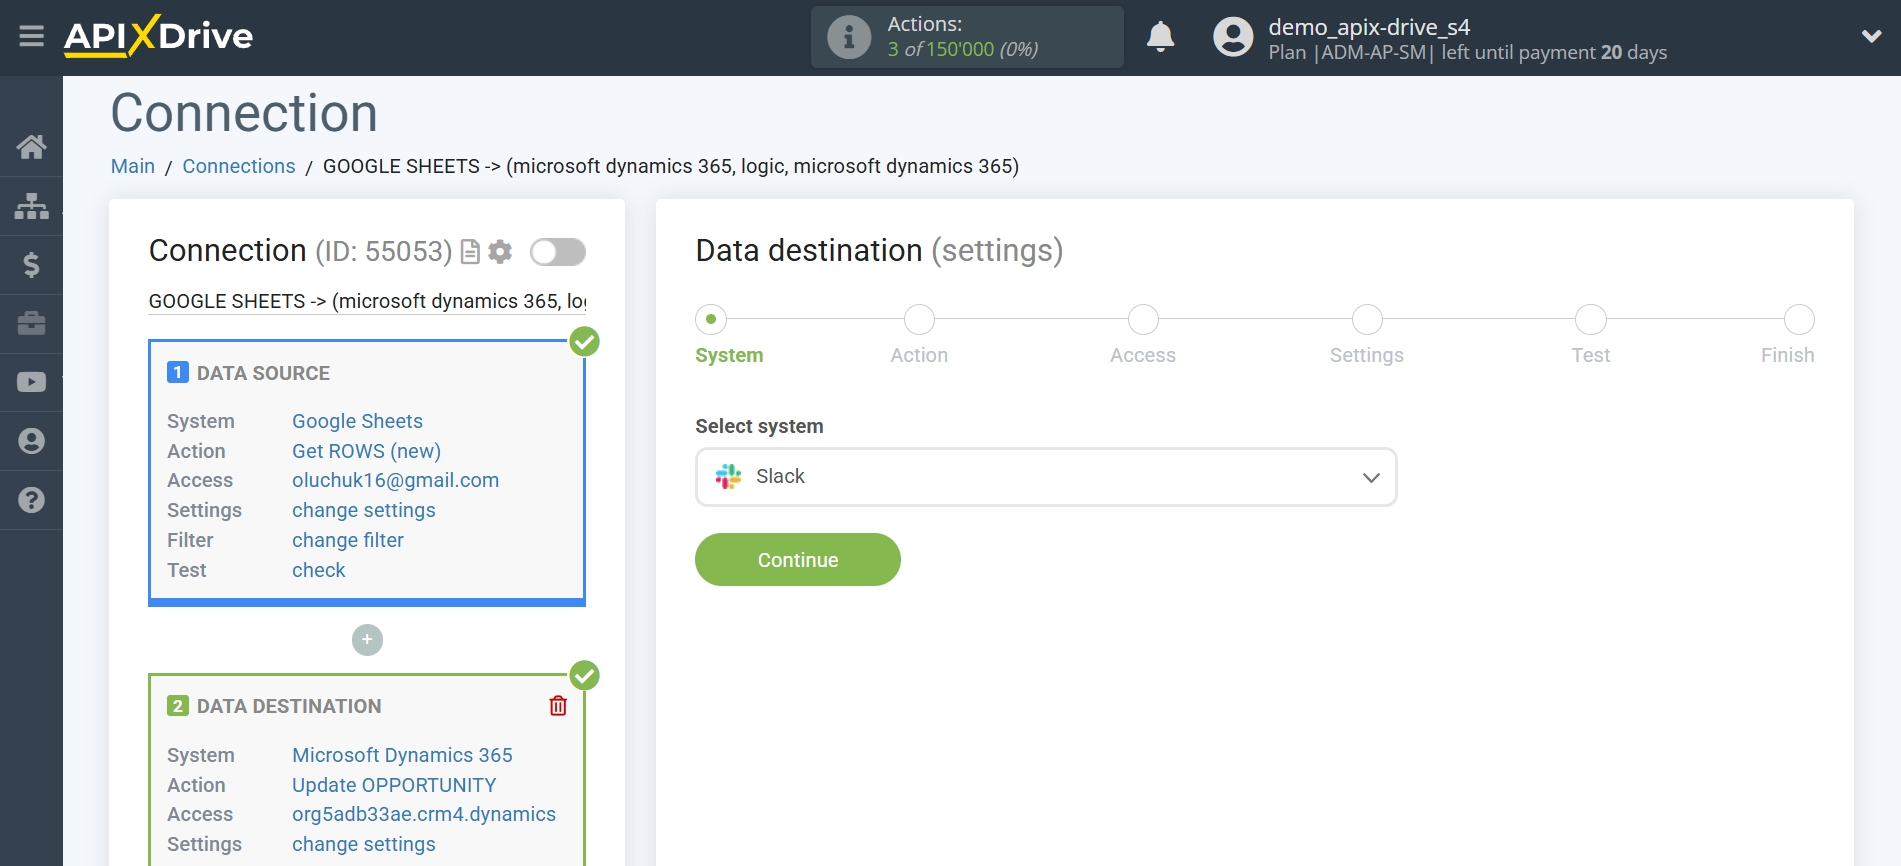Viewport: 1901px width, 866px height.
Task: Open the hamburger menu
Action: tap(31, 37)
